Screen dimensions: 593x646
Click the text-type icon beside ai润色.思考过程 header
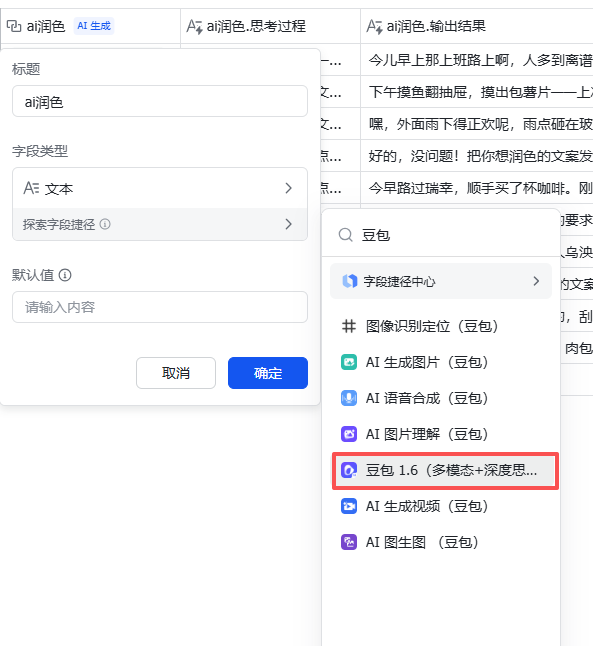[x=194, y=26]
